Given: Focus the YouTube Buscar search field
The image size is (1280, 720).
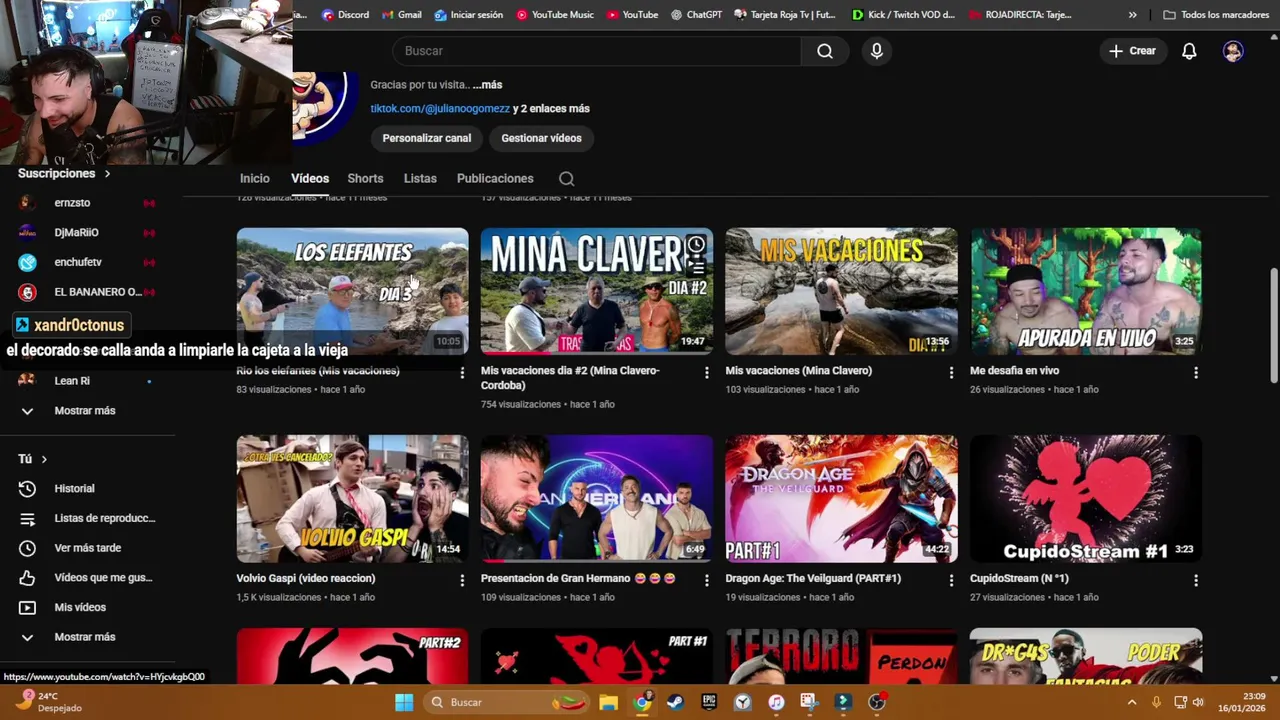Looking at the screenshot, I should pos(597,51).
